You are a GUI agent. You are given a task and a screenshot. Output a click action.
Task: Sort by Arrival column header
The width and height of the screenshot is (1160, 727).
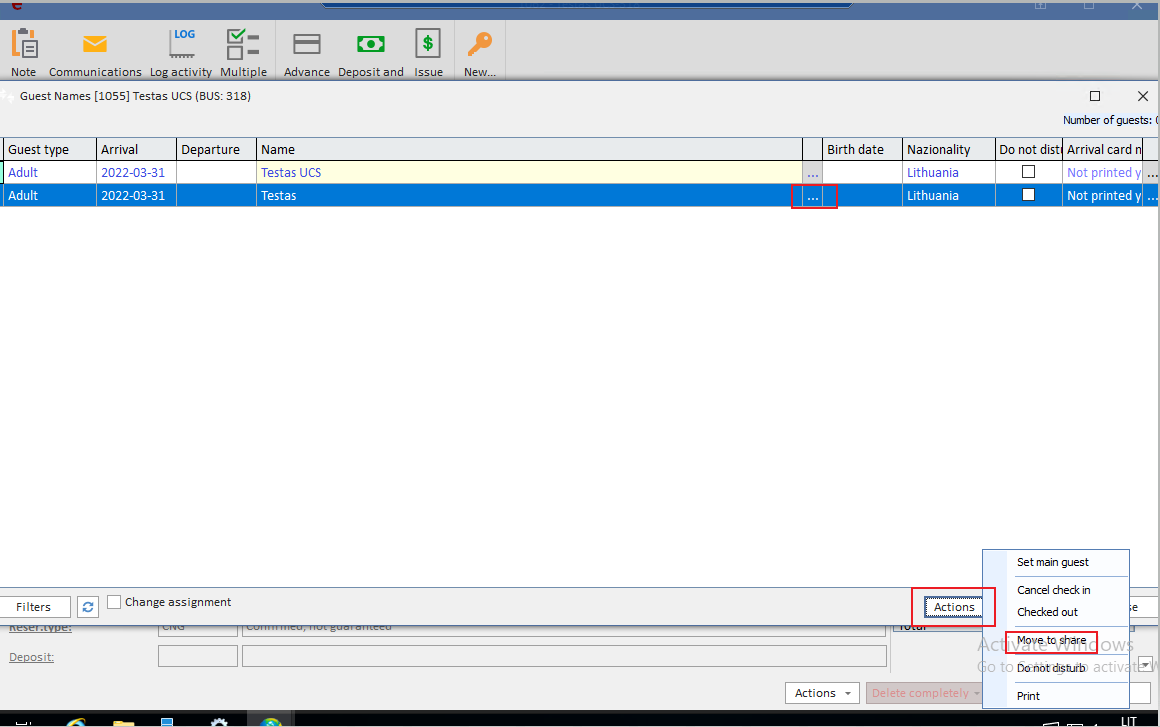click(136, 149)
